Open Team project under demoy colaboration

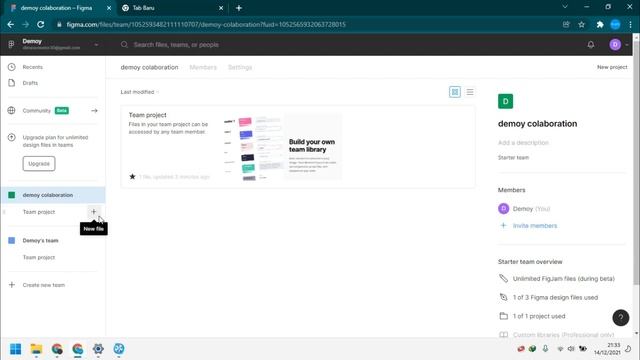pos(39,212)
